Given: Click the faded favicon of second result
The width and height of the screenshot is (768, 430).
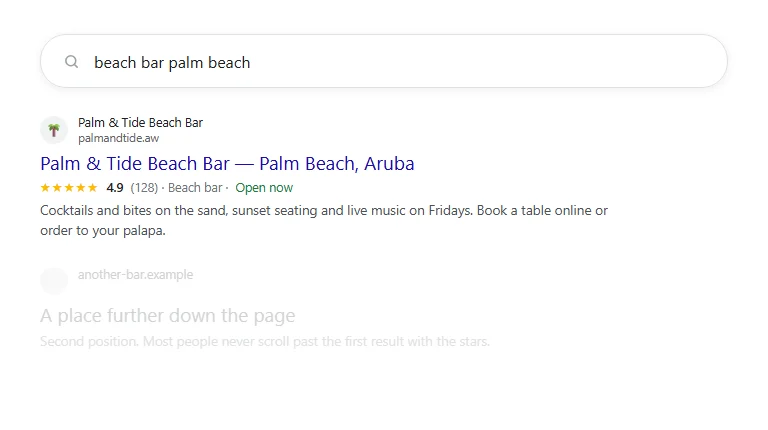Looking at the screenshot, I should click(x=54, y=281).
